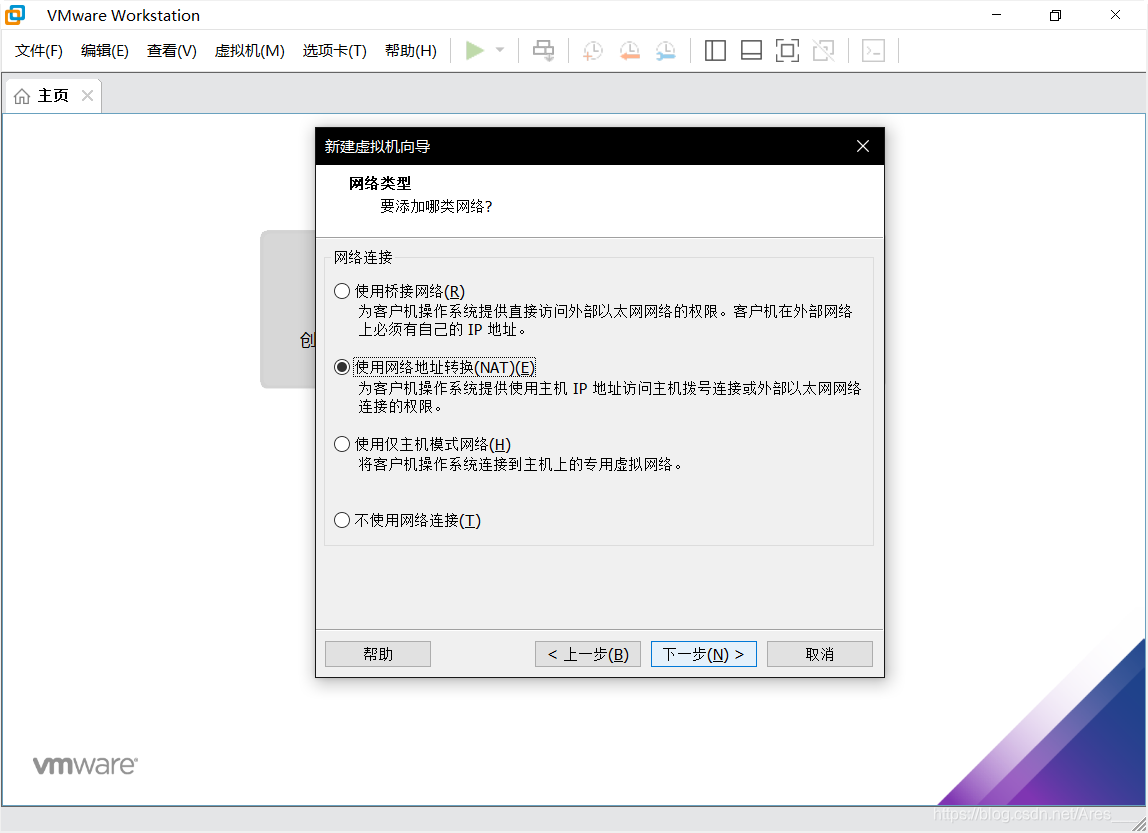Open the Snapshot Manager toolbar icon
The width and height of the screenshot is (1148, 833).
666,51
